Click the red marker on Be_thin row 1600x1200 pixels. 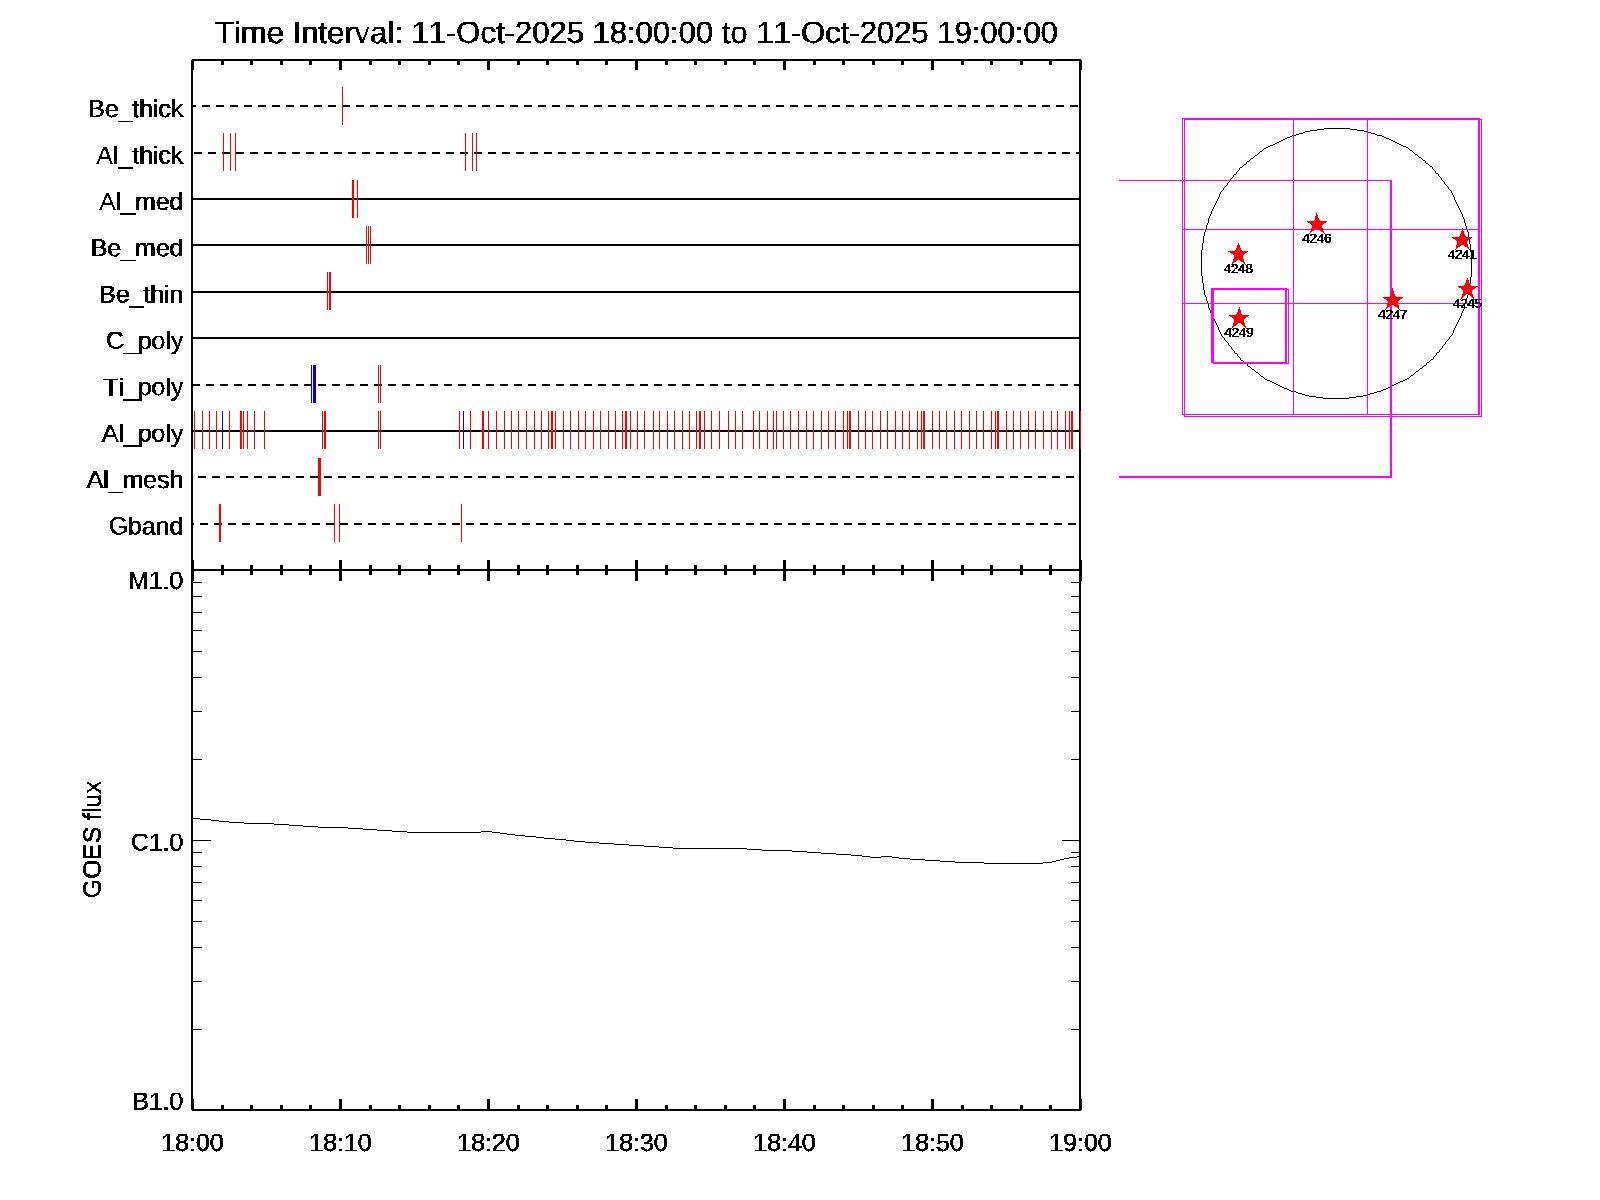pyautogui.click(x=329, y=291)
